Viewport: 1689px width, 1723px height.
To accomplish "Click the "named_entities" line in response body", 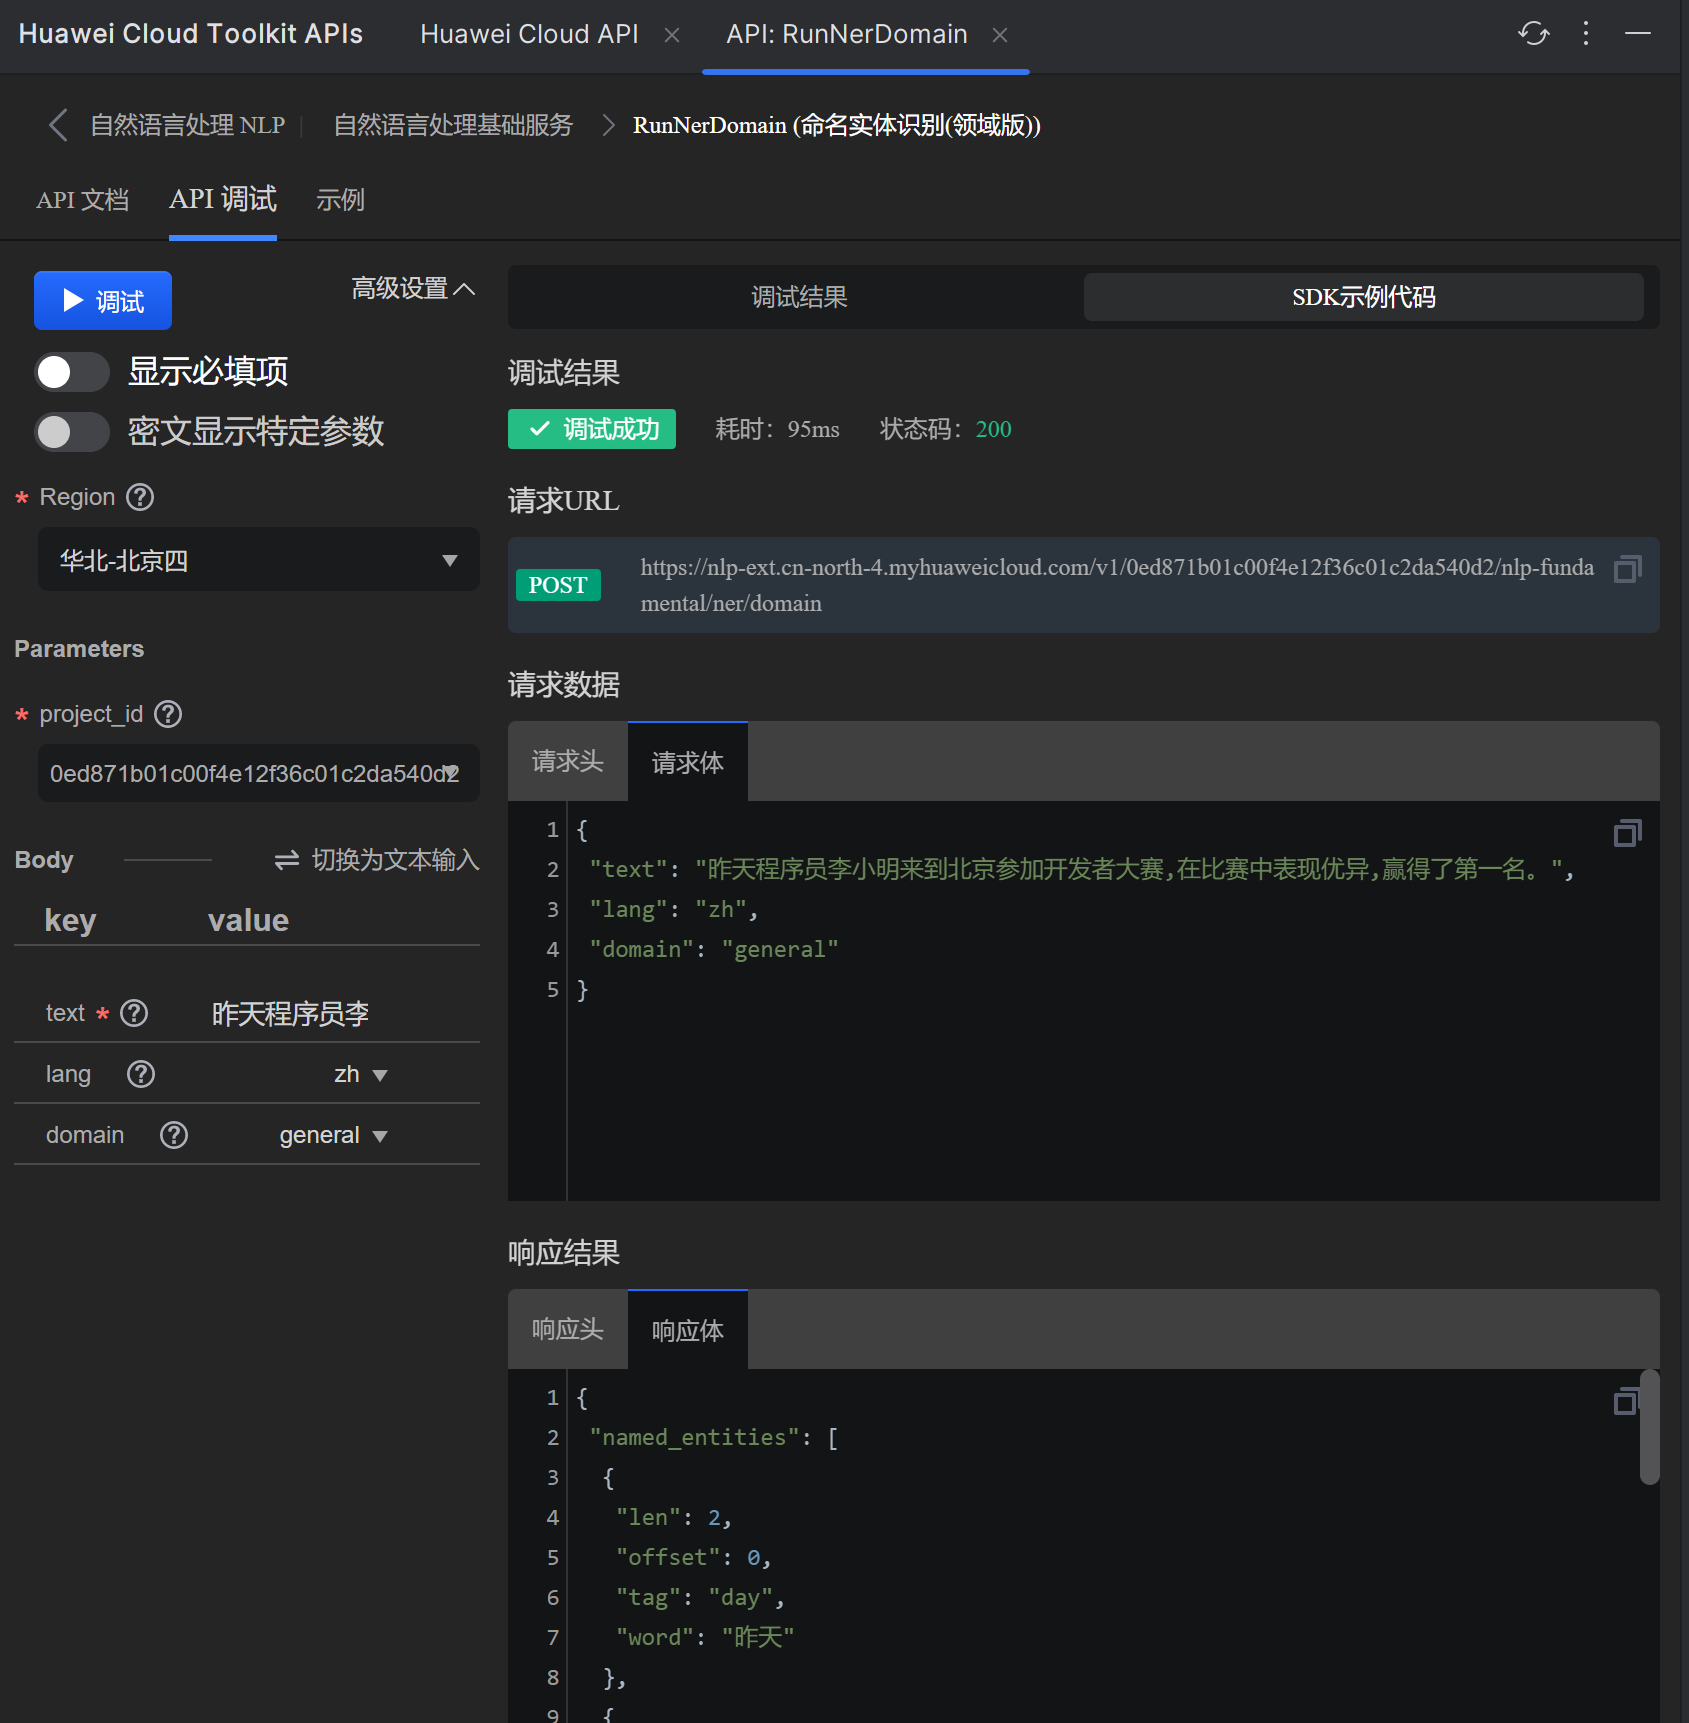I will pos(714,1437).
